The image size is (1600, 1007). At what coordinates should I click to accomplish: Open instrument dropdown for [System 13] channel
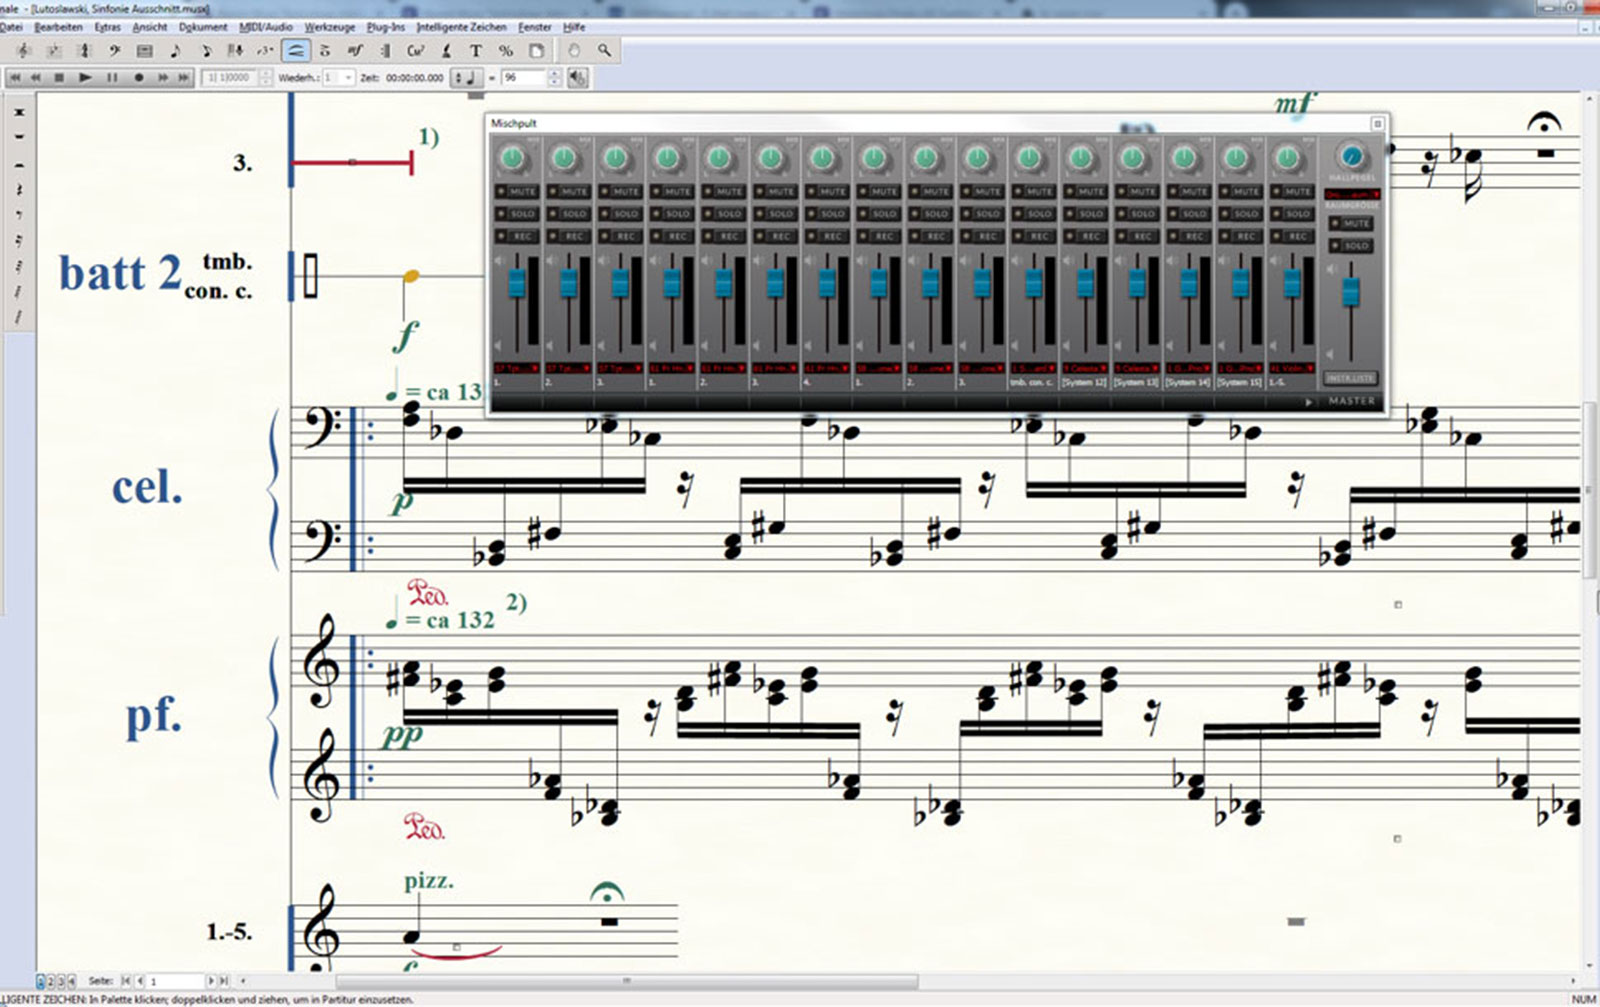point(1137,368)
